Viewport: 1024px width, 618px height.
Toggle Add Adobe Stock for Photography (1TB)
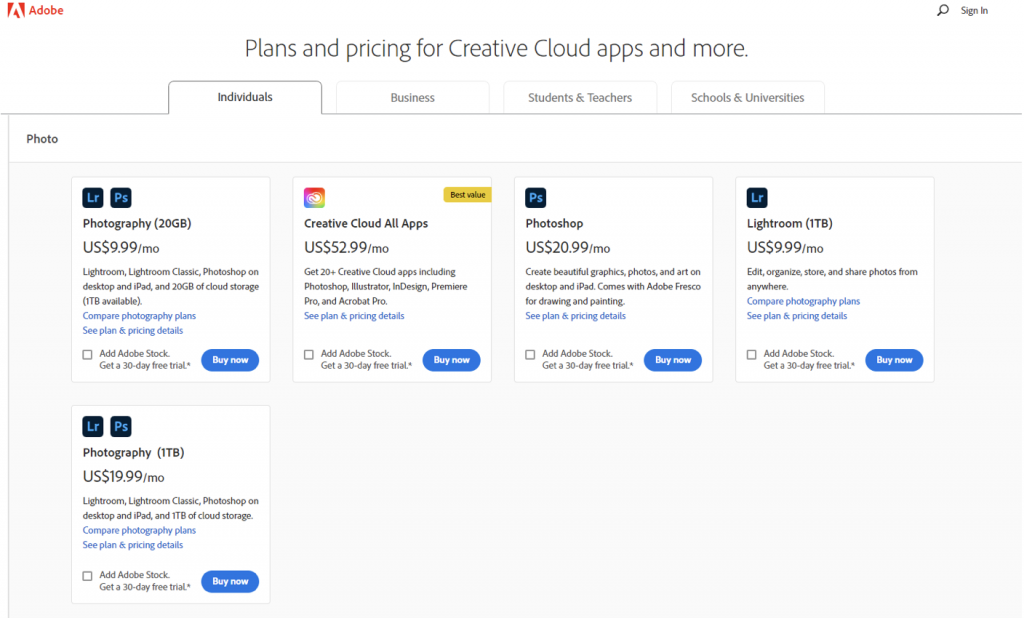tap(88, 576)
